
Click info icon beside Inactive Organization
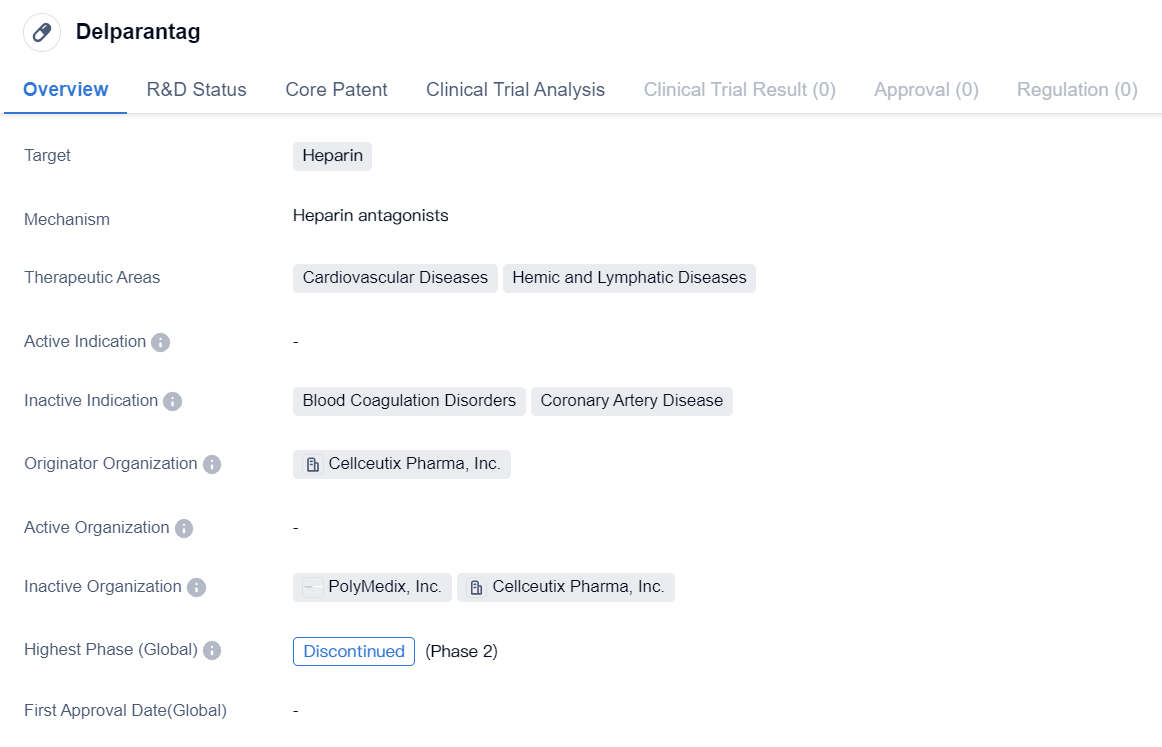(x=196, y=587)
